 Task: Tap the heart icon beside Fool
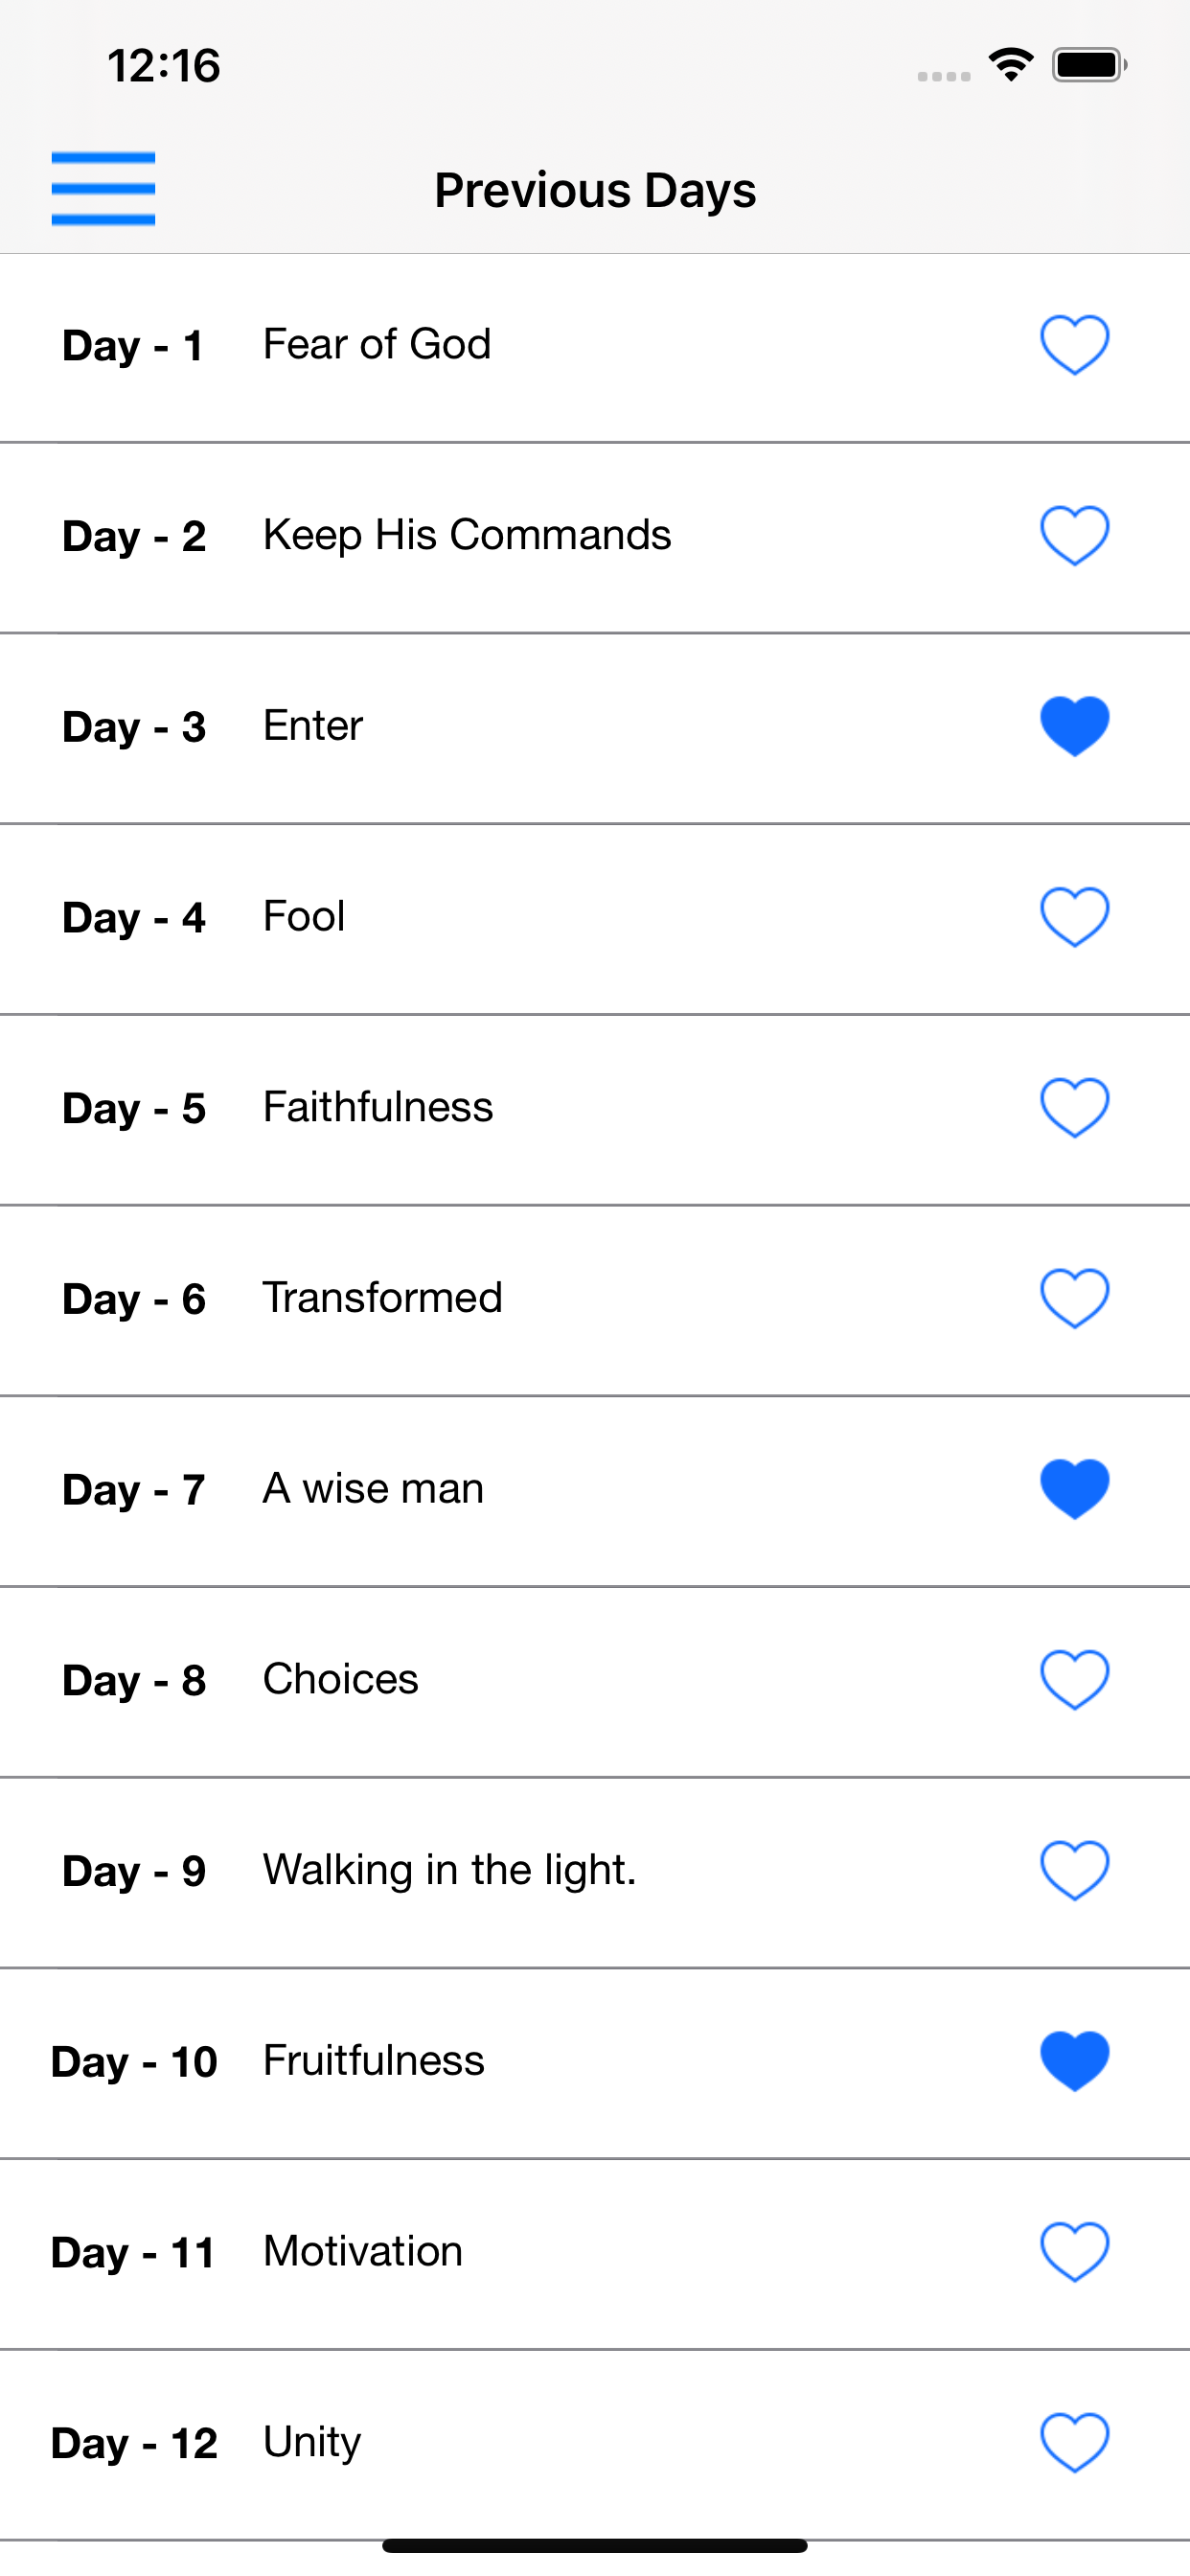tap(1075, 917)
